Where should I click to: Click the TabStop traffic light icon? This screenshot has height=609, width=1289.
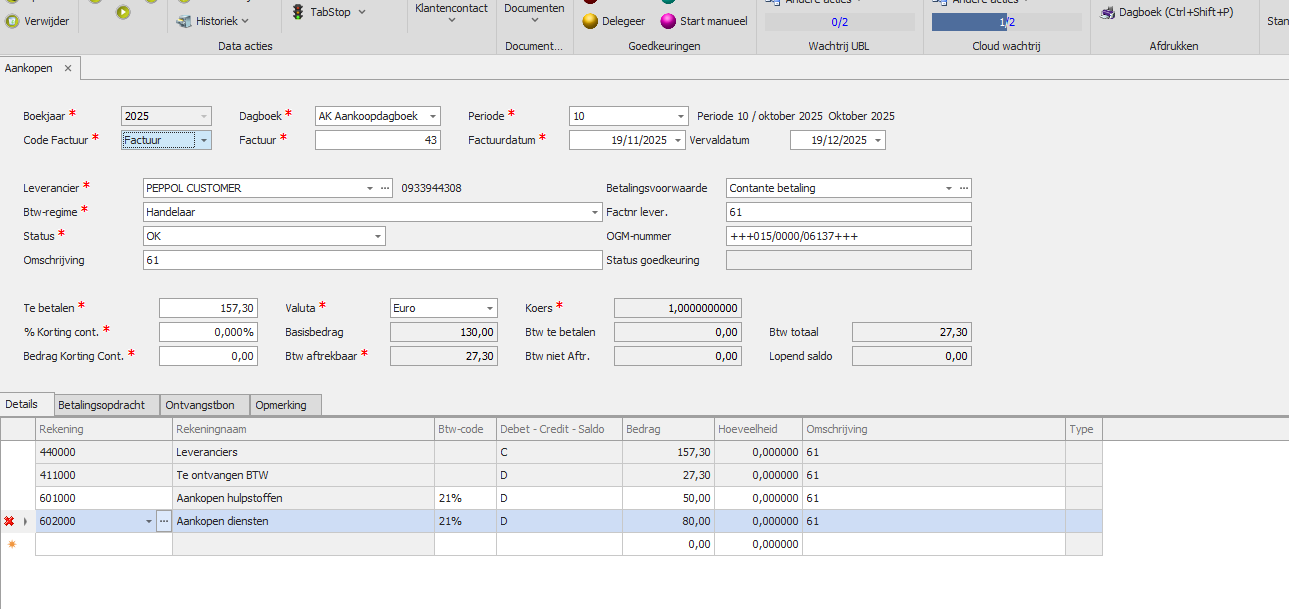click(x=299, y=12)
